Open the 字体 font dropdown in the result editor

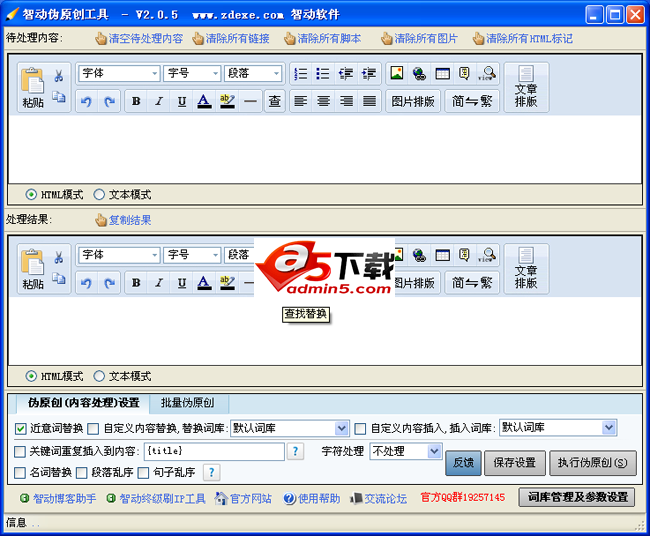(x=119, y=255)
